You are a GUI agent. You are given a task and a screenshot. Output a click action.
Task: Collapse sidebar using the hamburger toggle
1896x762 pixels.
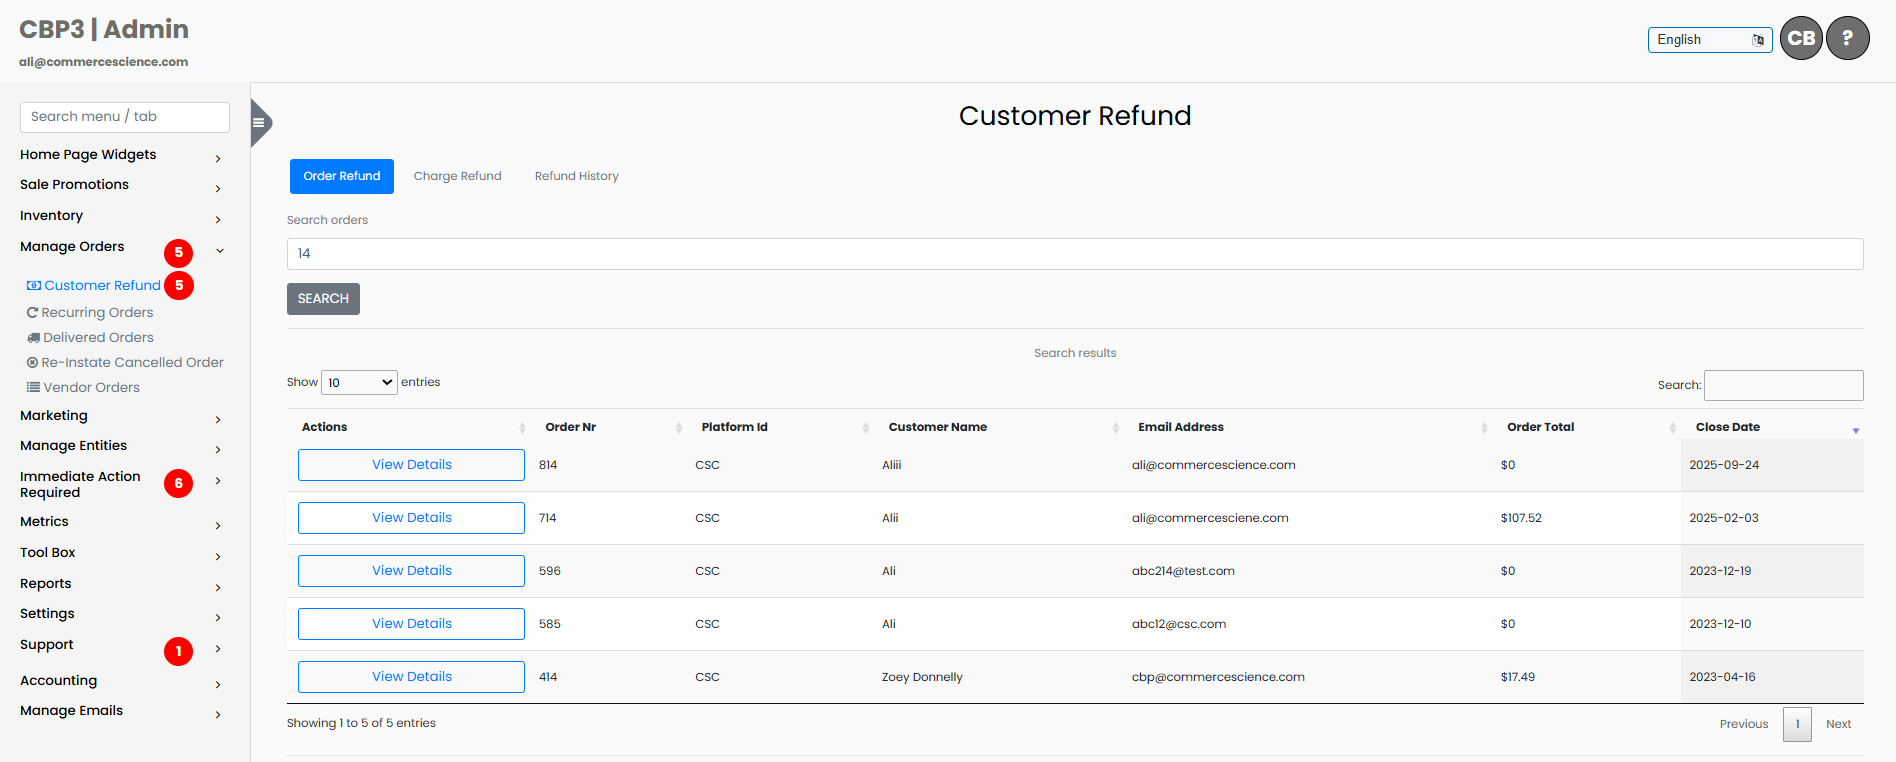coord(259,123)
